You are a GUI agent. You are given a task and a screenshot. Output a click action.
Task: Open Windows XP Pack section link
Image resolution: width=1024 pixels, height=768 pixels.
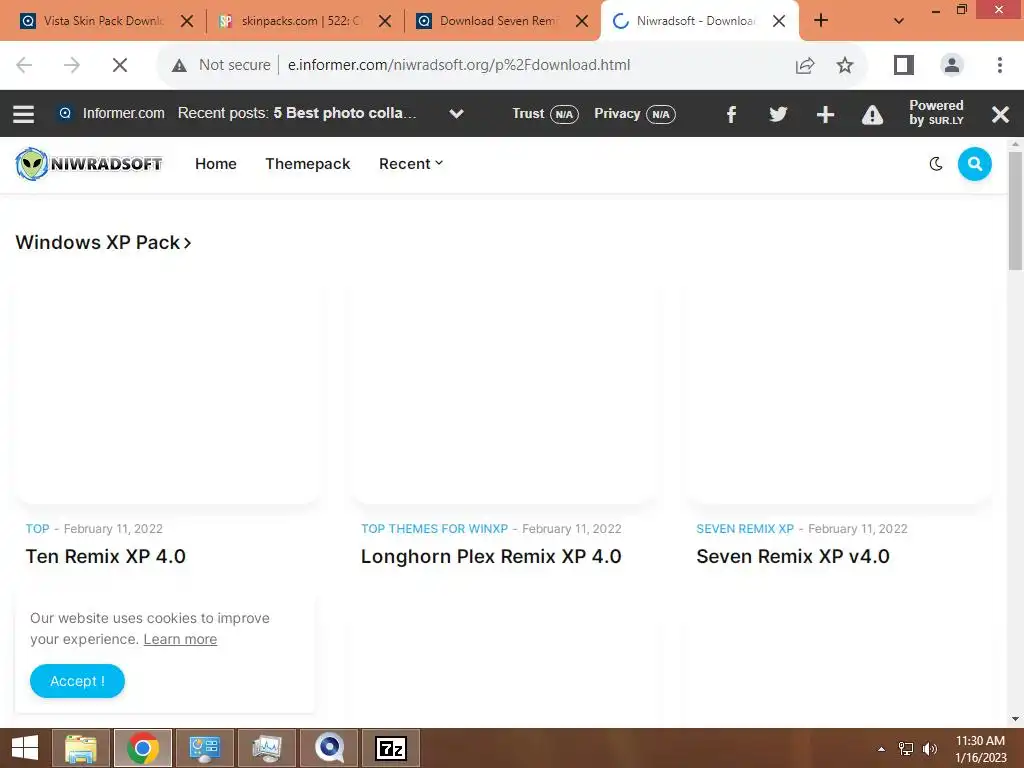click(x=103, y=242)
